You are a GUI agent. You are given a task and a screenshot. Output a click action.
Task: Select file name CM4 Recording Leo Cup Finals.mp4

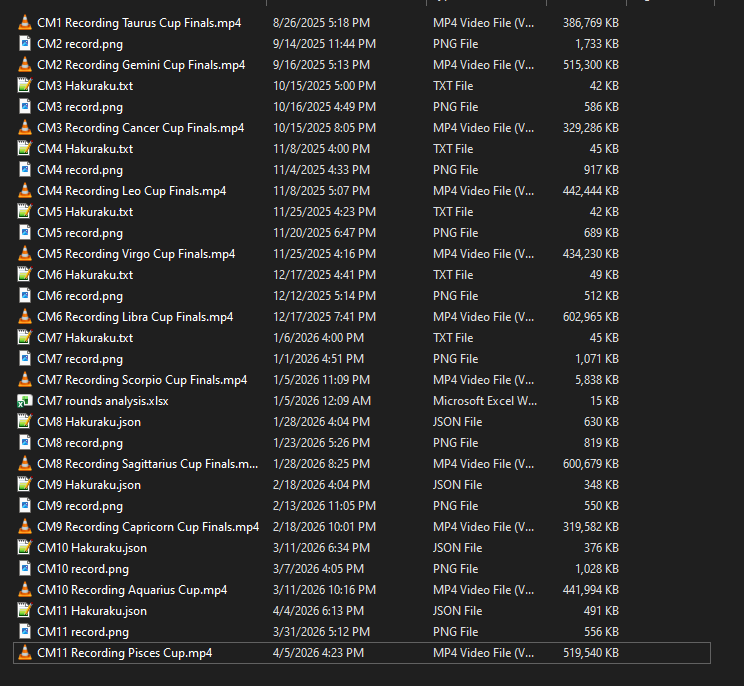click(x=131, y=191)
